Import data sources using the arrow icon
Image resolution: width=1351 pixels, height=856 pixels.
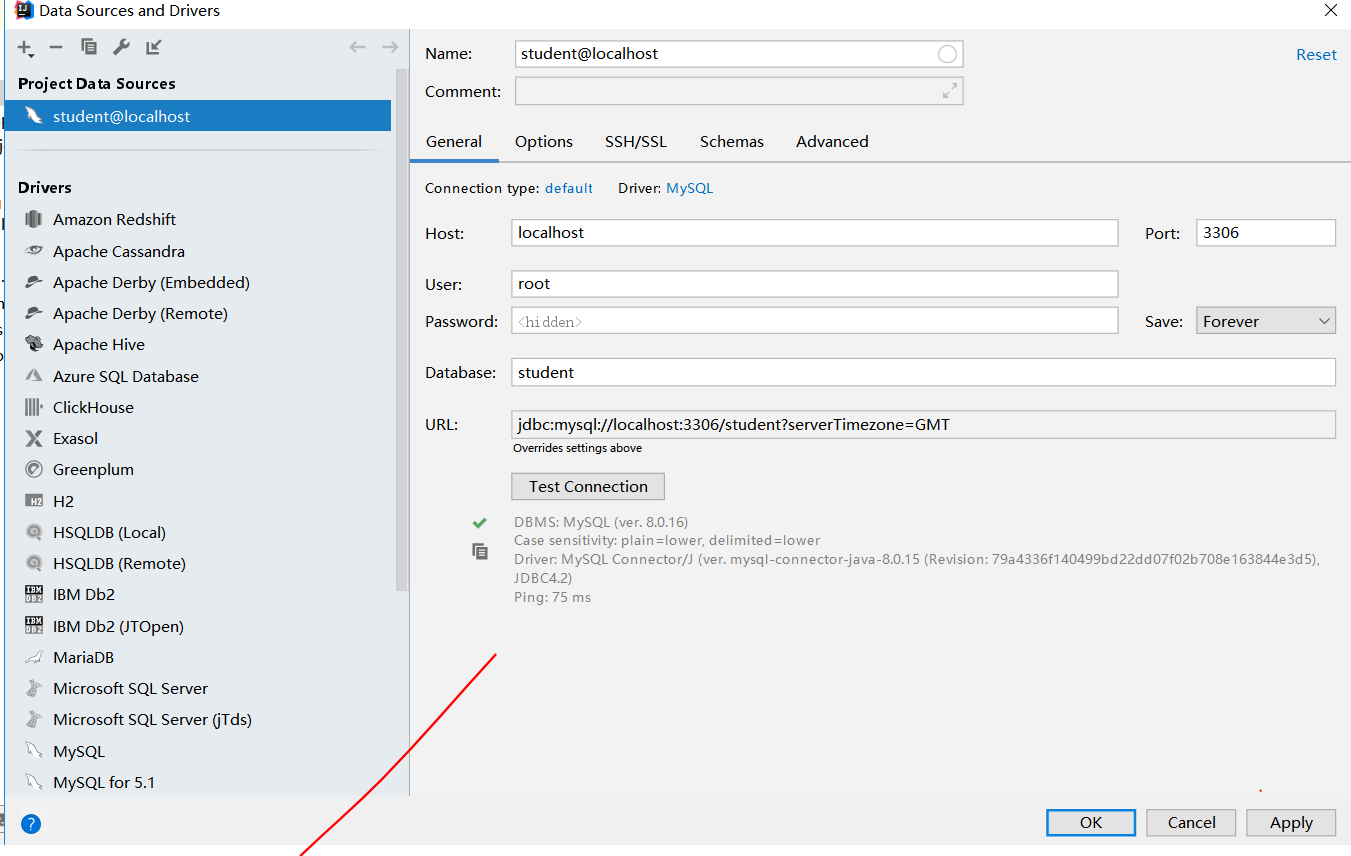point(151,46)
